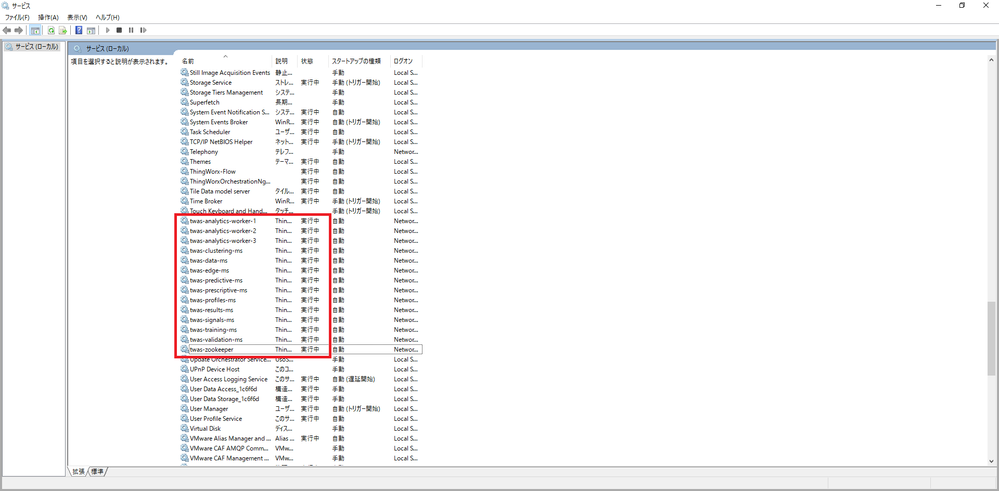Select the Virtual Disk service icon
This screenshot has height=491, width=999.
pyautogui.click(x=185, y=429)
